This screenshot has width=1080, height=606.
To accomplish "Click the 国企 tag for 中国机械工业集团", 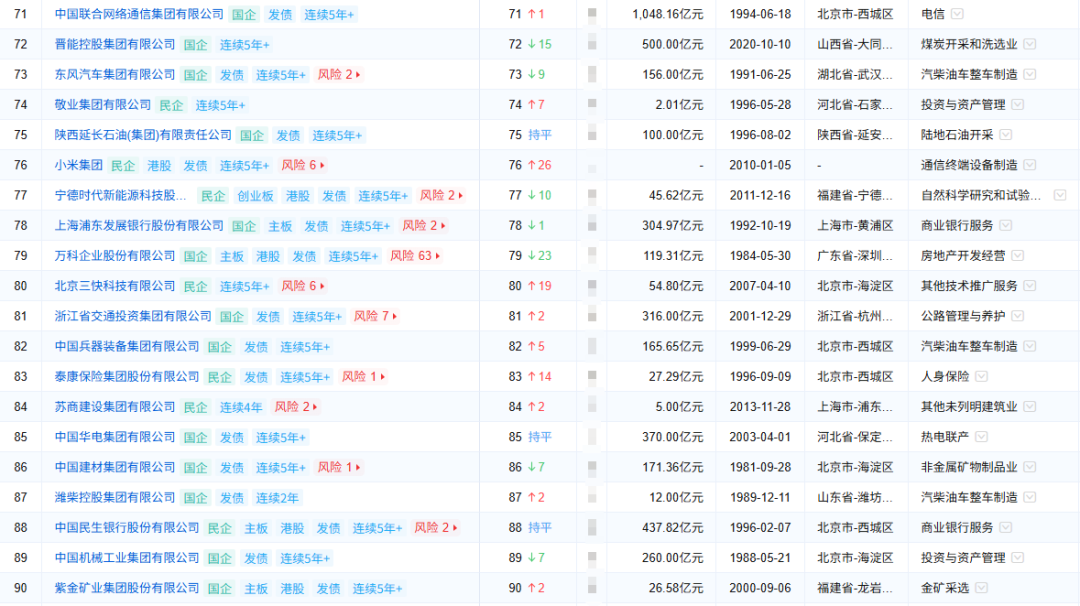I will point(220,558).
